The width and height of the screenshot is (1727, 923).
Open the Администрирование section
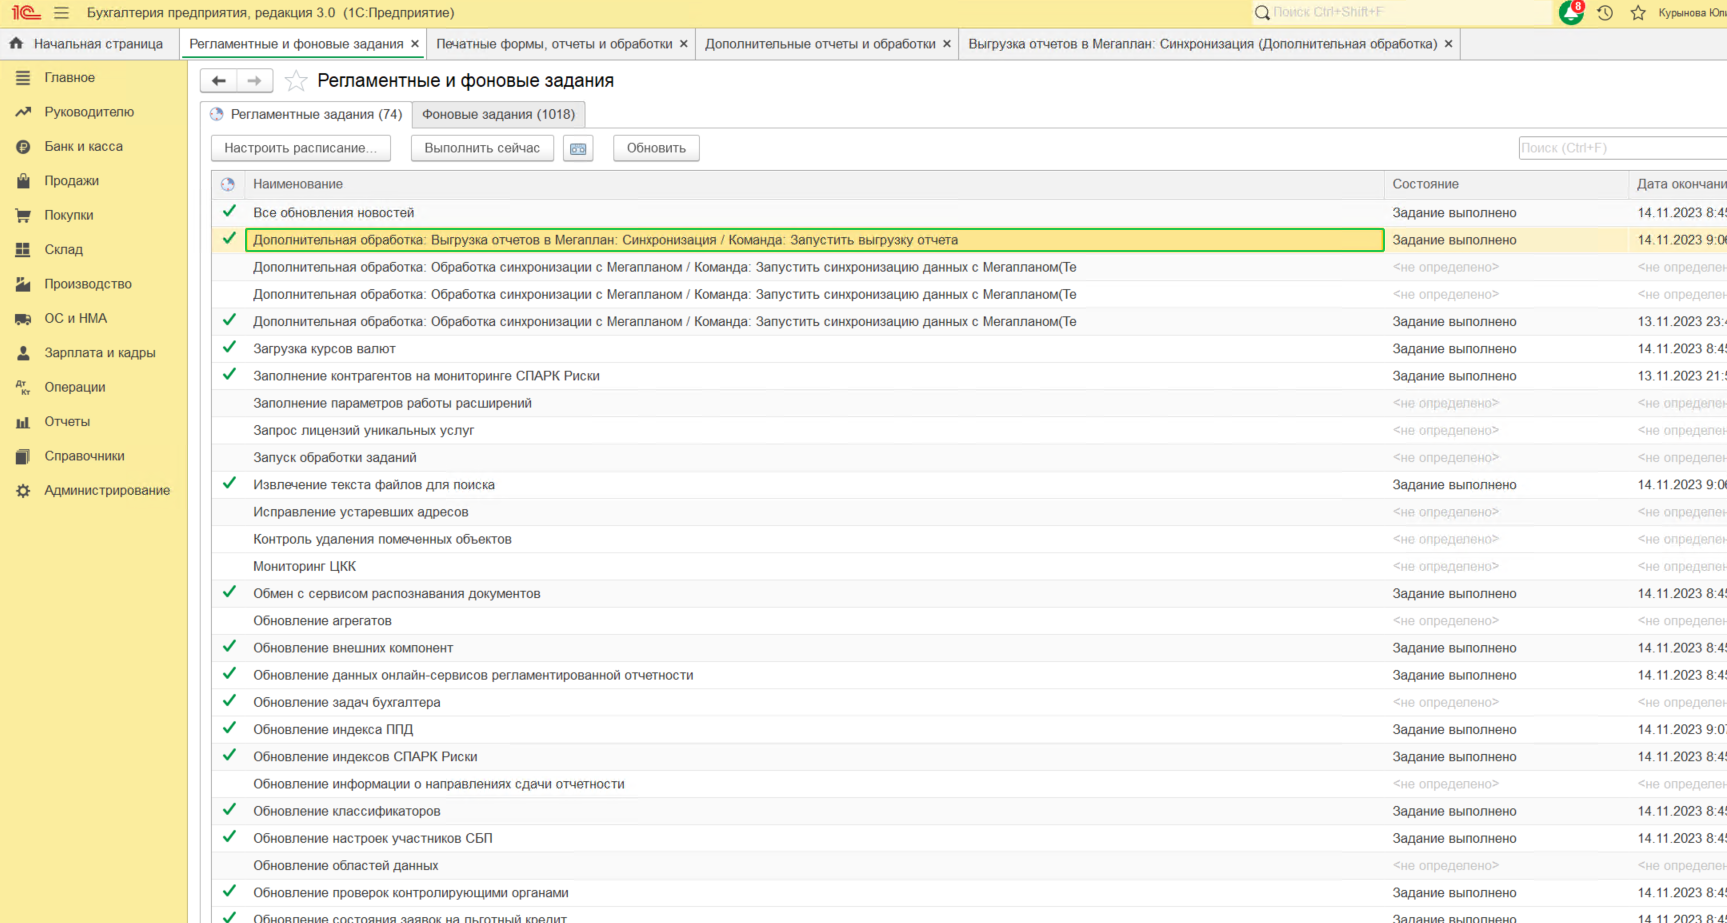tap(106, 490)
